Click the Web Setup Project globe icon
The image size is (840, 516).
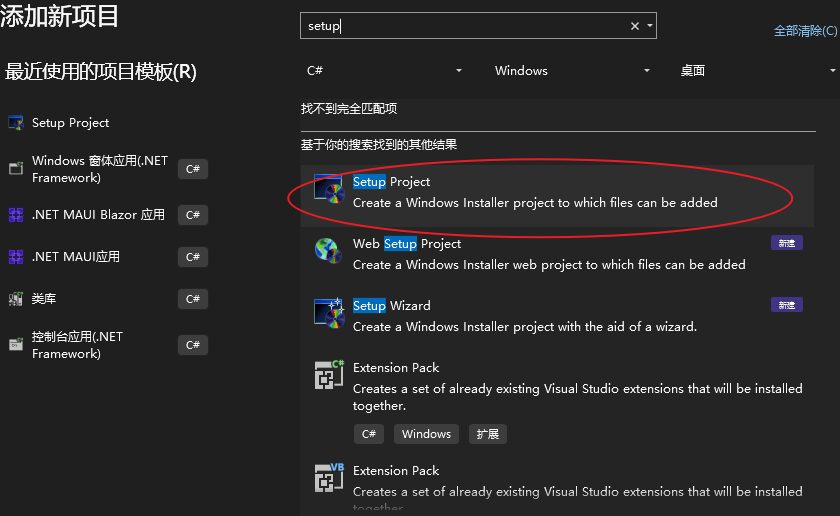pos(328,251)
